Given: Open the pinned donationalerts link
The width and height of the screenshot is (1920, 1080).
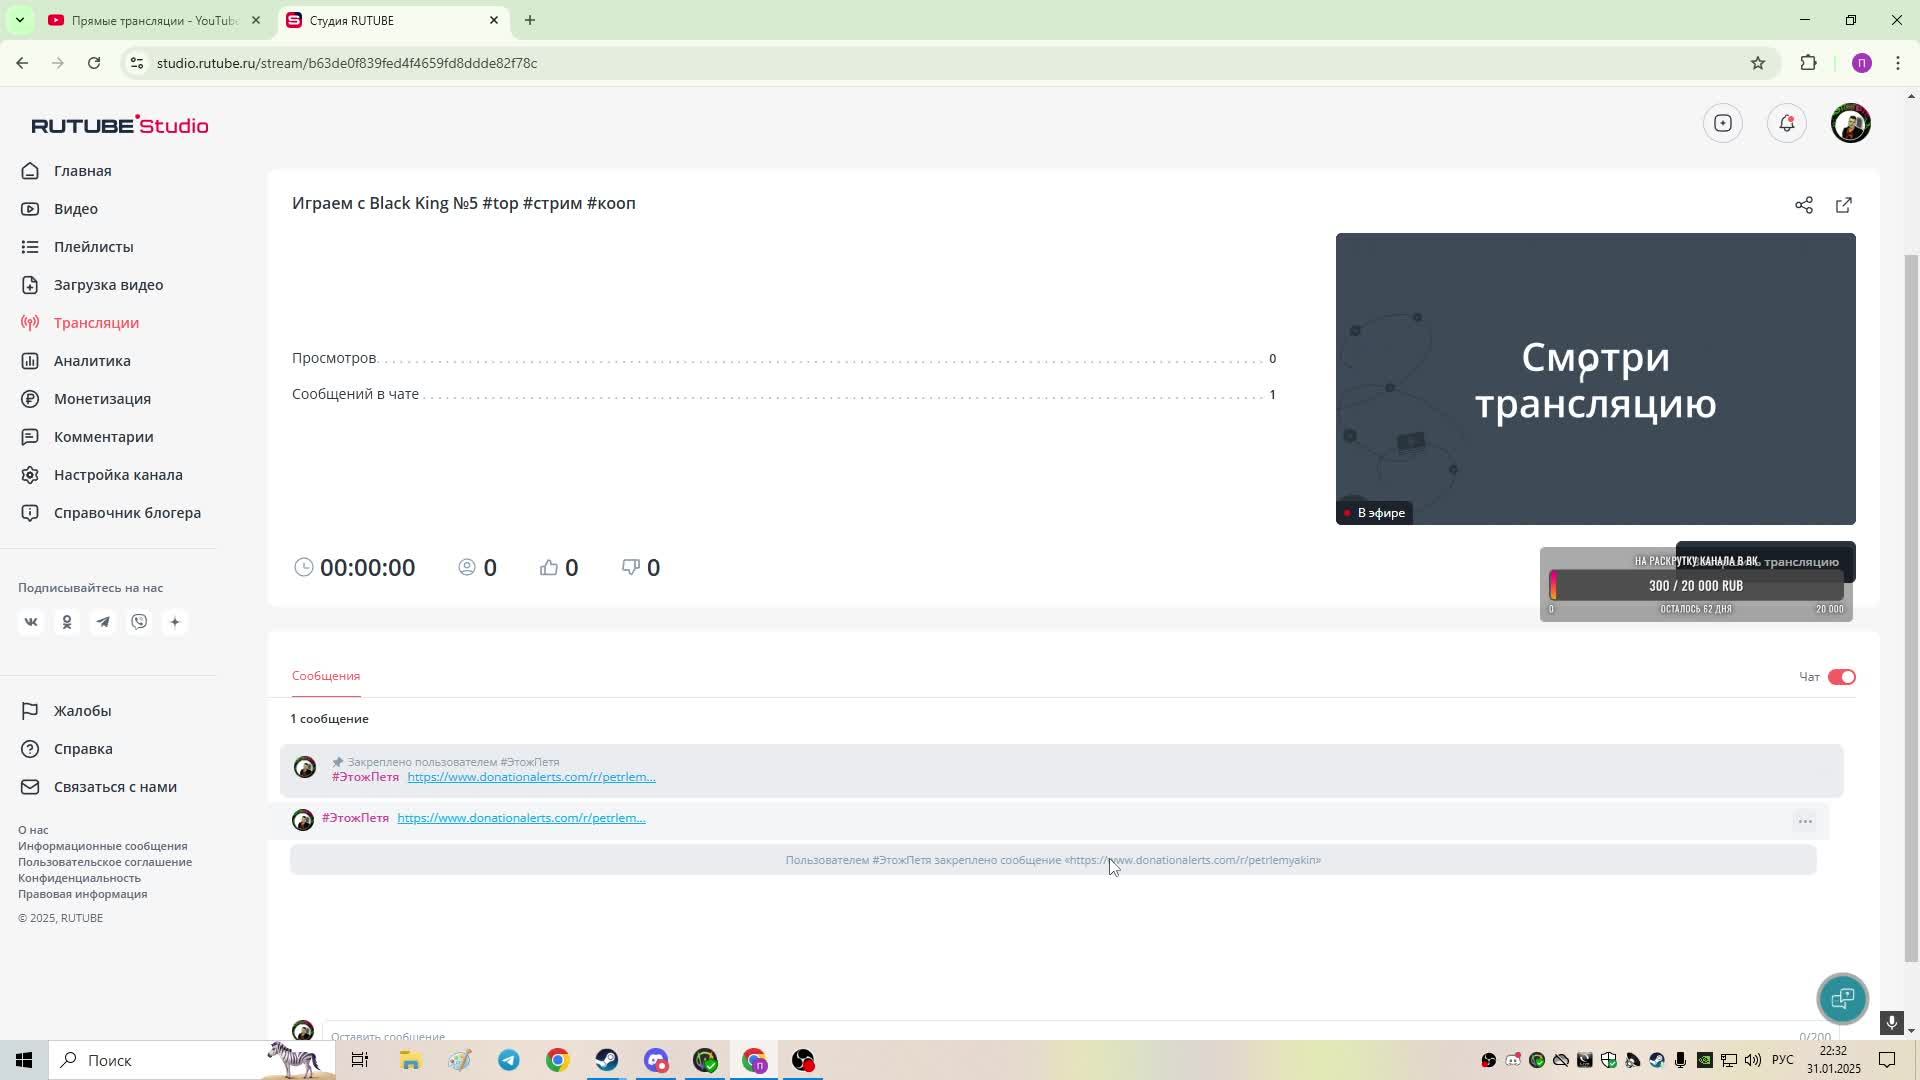Looking at the screenshot, I should 531,777.
